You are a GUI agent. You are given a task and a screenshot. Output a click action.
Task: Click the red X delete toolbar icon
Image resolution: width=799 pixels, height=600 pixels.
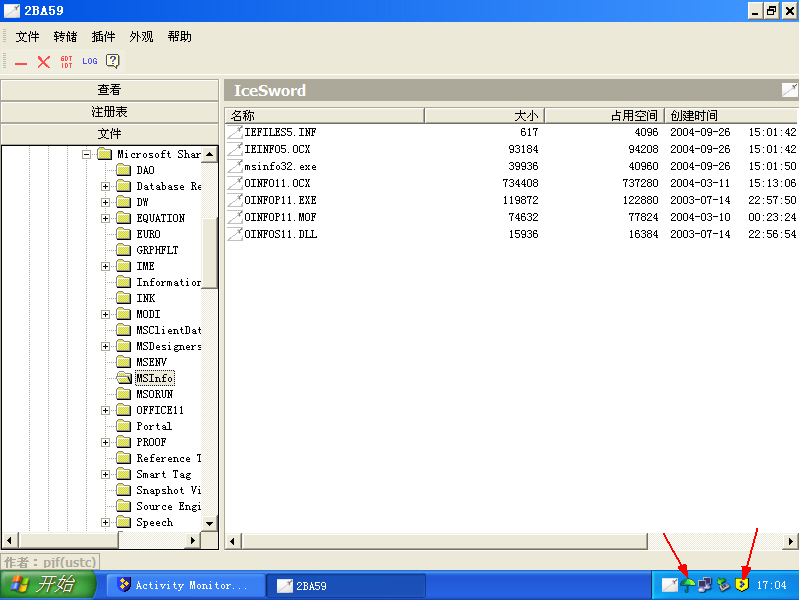(44, 62)
